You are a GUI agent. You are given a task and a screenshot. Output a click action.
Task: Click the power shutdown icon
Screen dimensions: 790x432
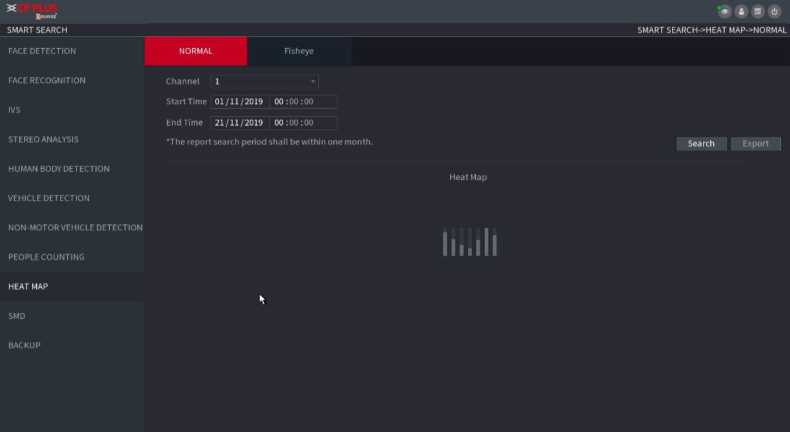tap(774, 11)
